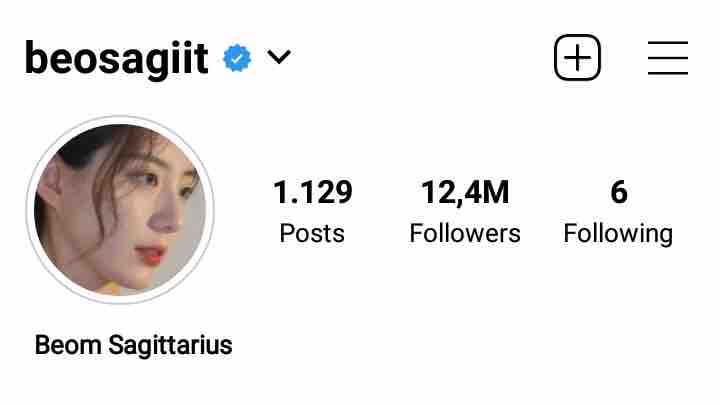The image size is (720, 405).
Task: Click the beosagiit username heading
Action: (x=117, y=58)
